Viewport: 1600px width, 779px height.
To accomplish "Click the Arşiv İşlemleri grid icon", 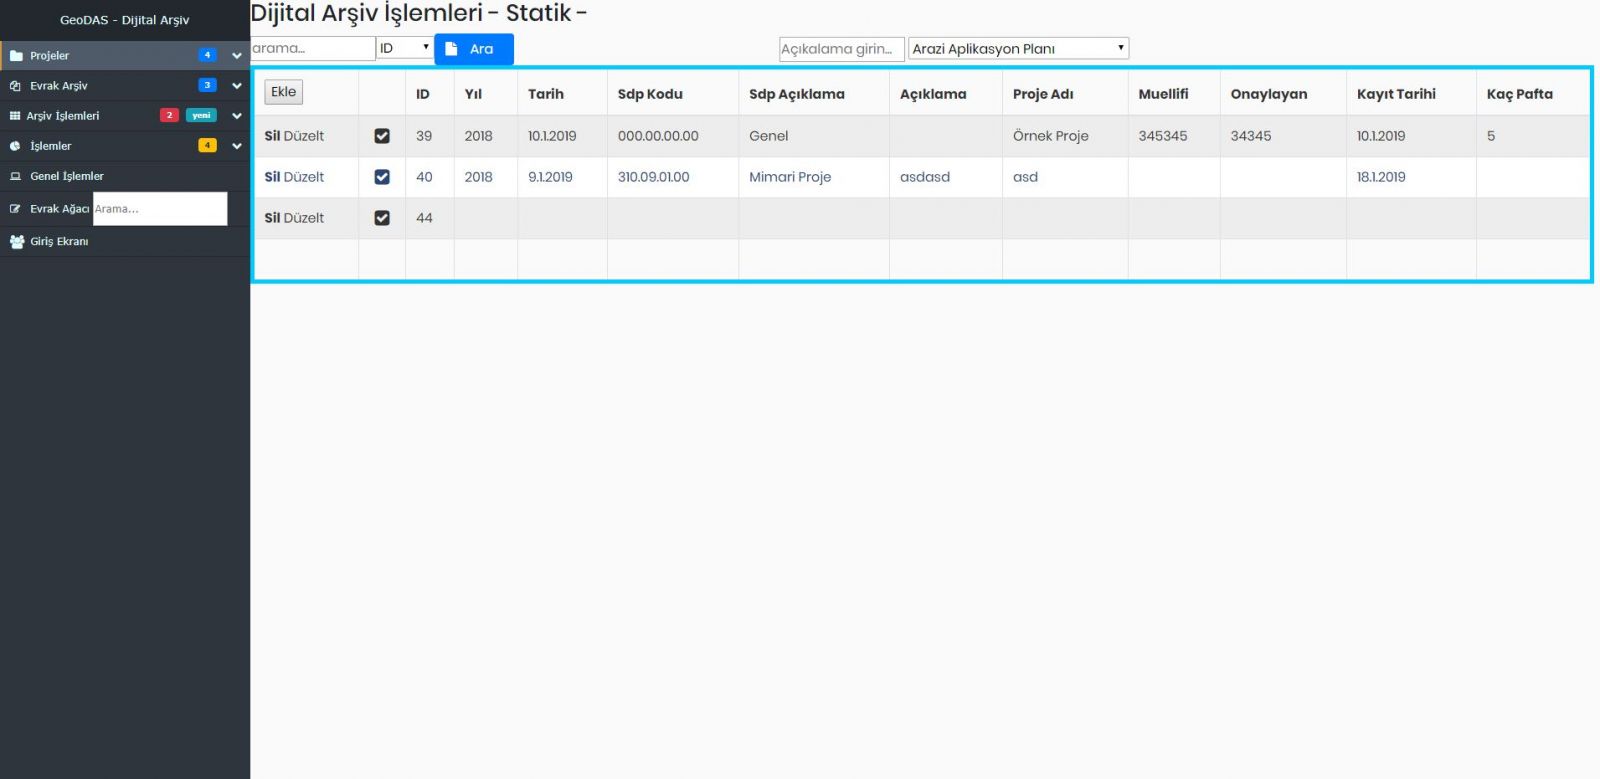I will 15,116.
